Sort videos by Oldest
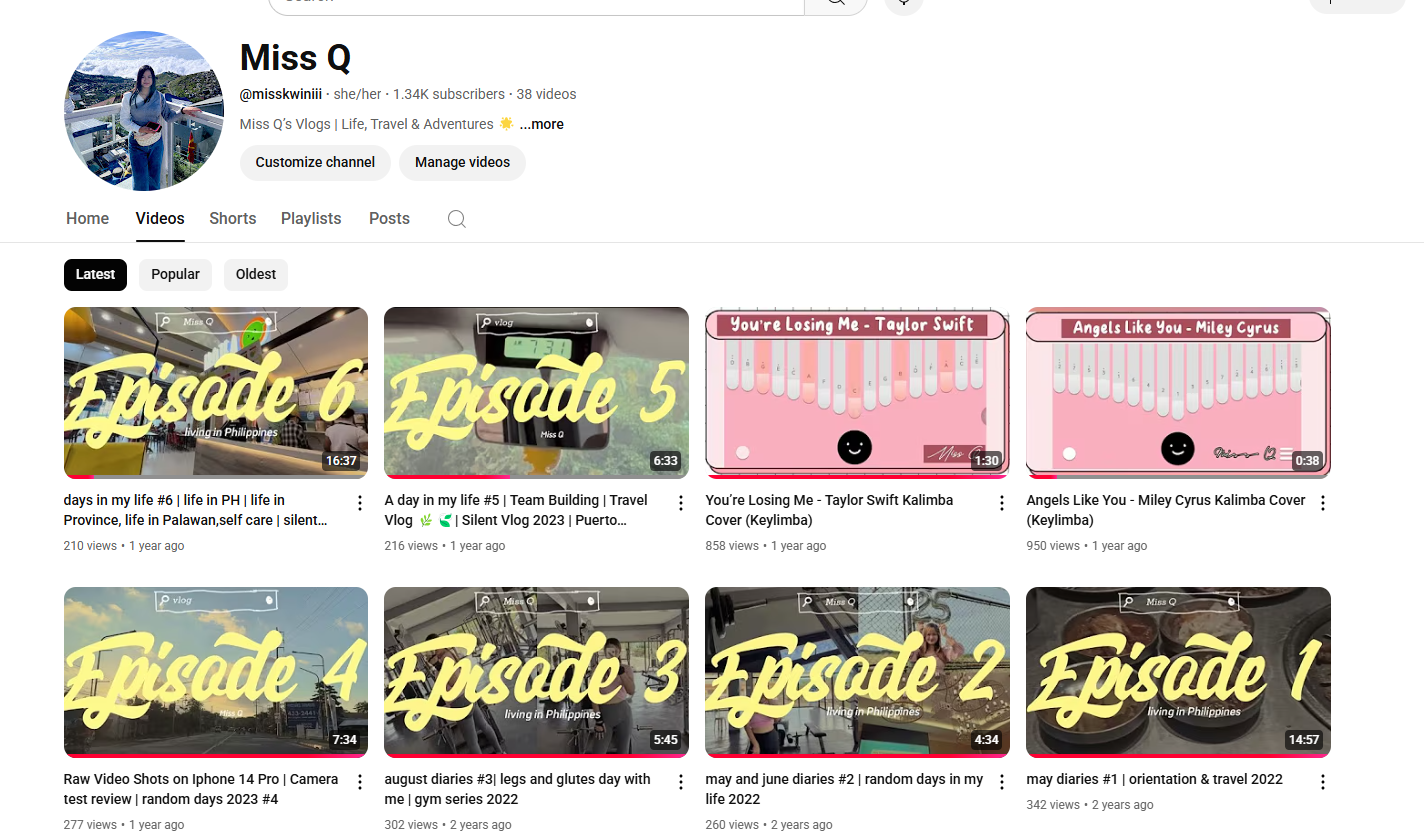This screenshot has height=838, width=1424. [x=256, y=274]
